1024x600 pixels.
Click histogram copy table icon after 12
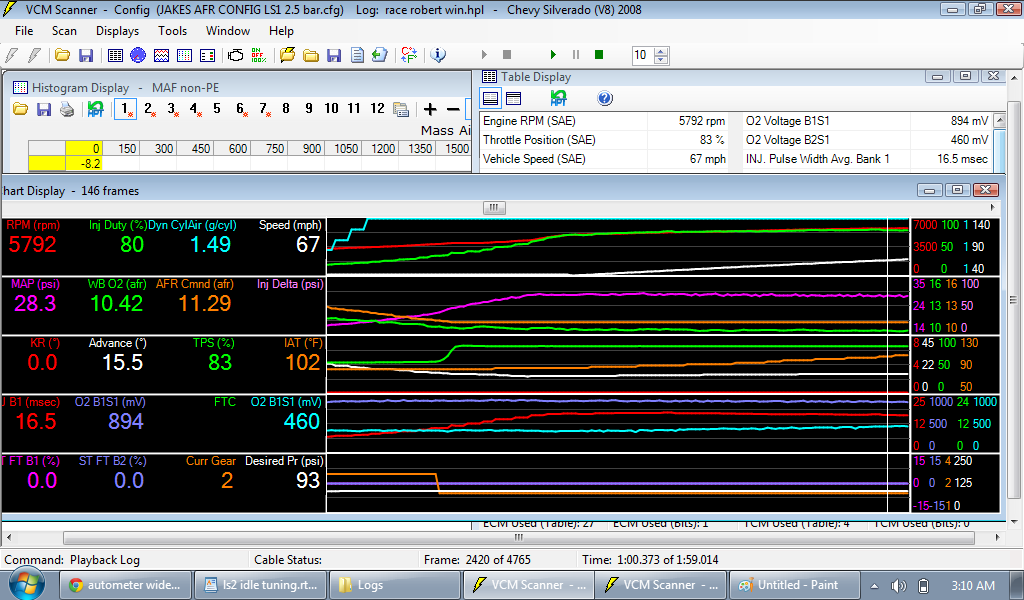tap(401, 109)
